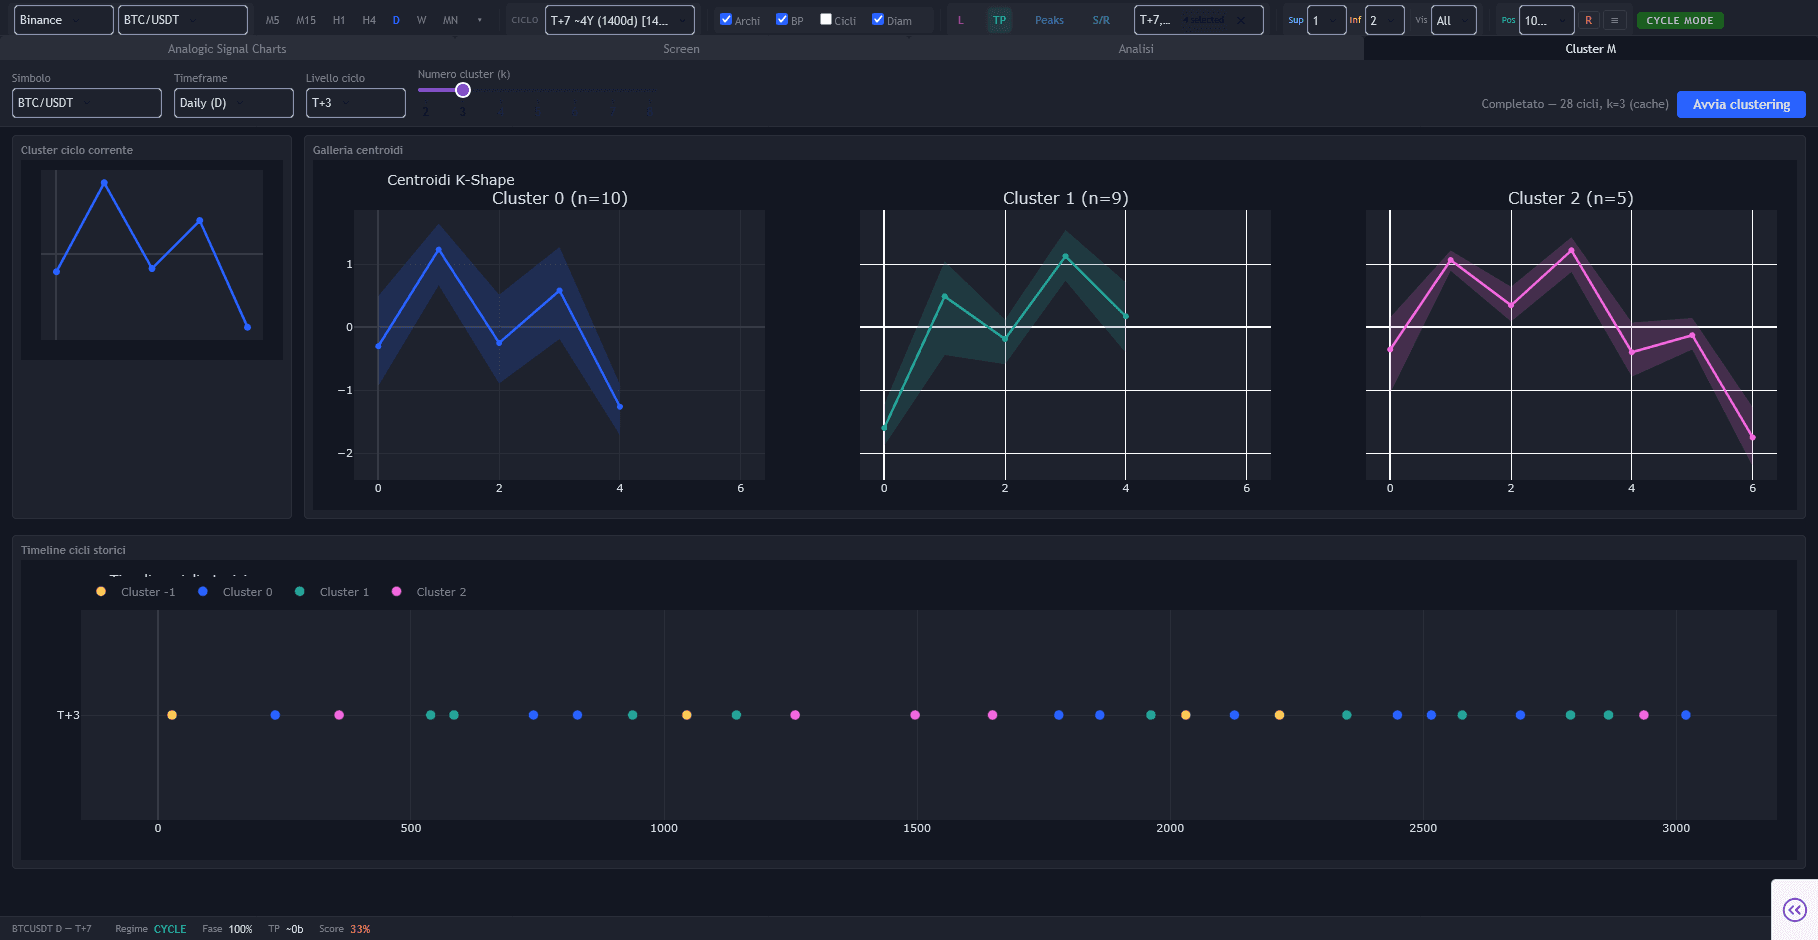Open the top toolbar BTC/USDT pair dropdown
1818x940 pixels.
point(182,20)
